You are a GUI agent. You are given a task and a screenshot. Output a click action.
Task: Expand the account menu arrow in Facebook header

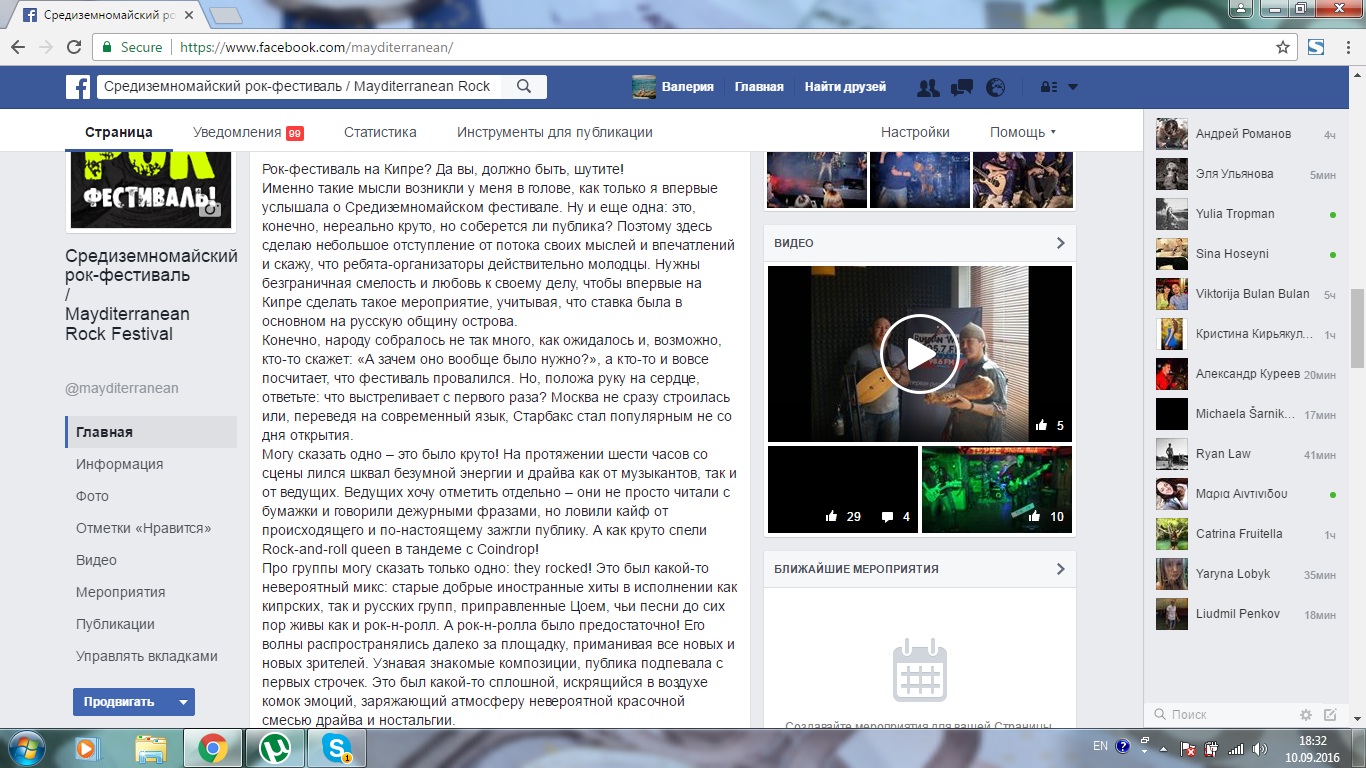point(1073,87)
